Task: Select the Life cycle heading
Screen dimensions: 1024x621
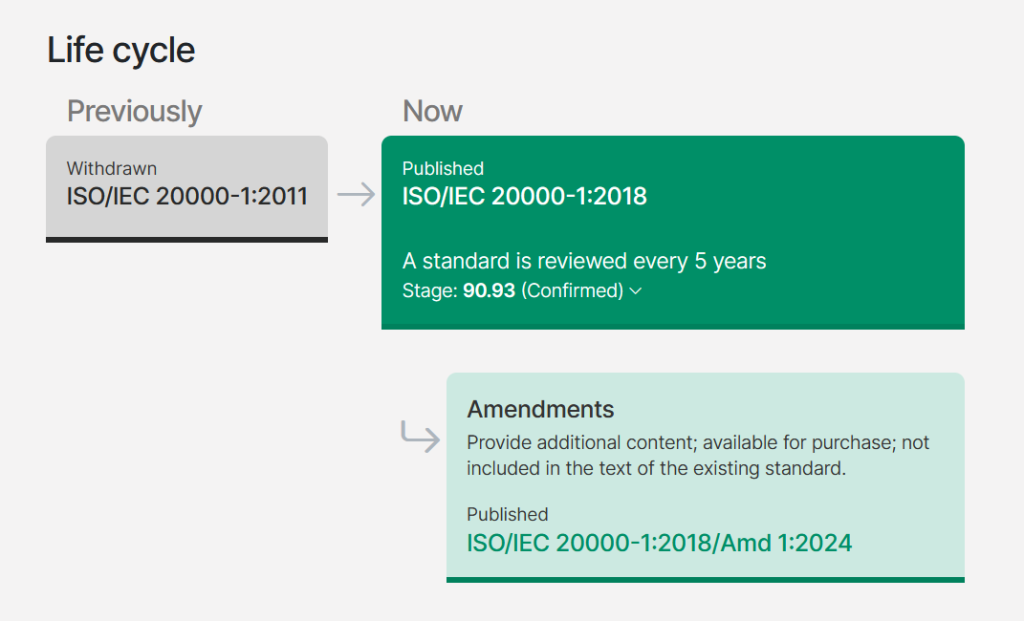Action: tap(121, 50)
